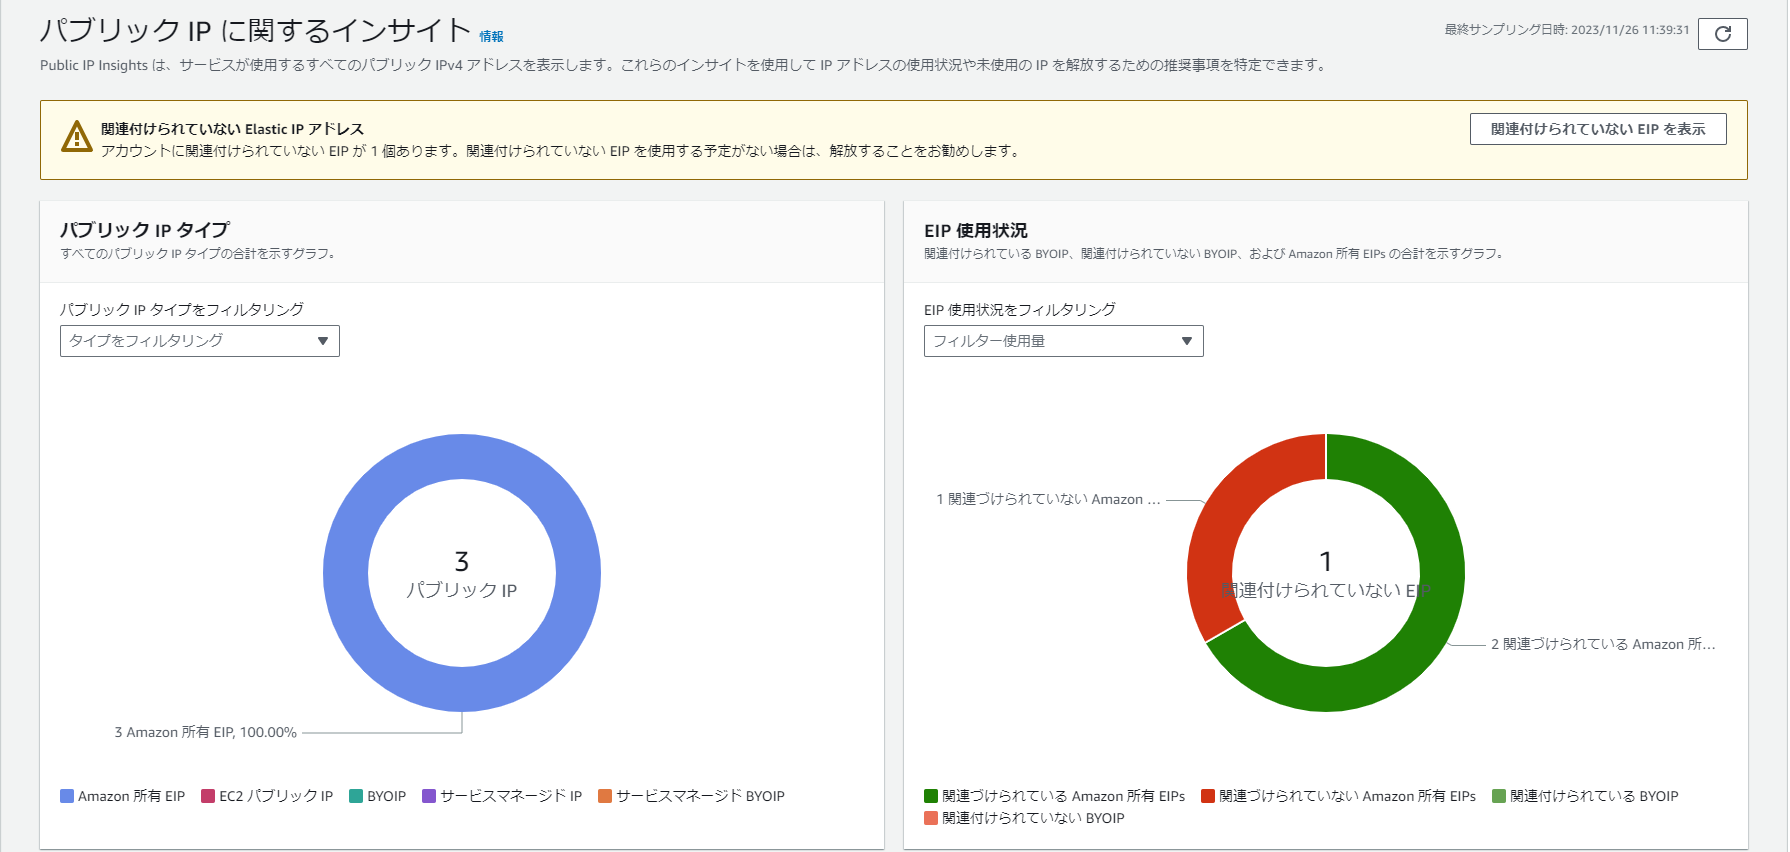Click the 最終サンプリング日時 timestamp text

(x=1567, y=30)
